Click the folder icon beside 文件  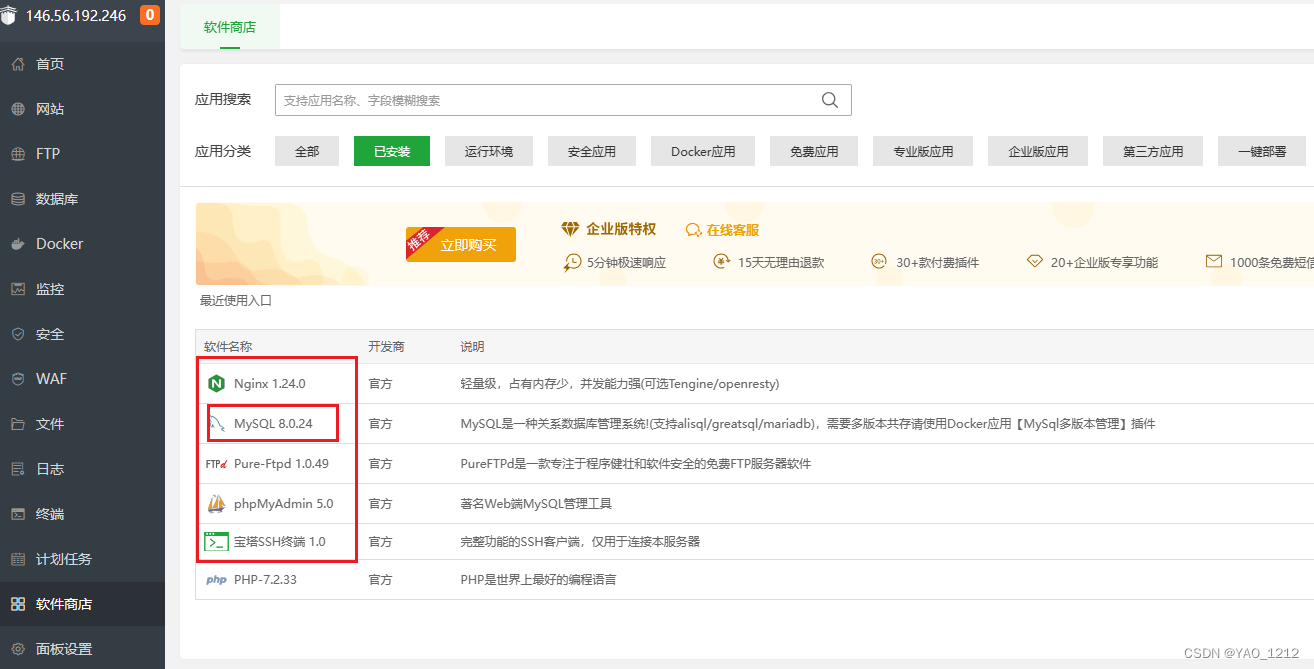click(x=18, y=424)
